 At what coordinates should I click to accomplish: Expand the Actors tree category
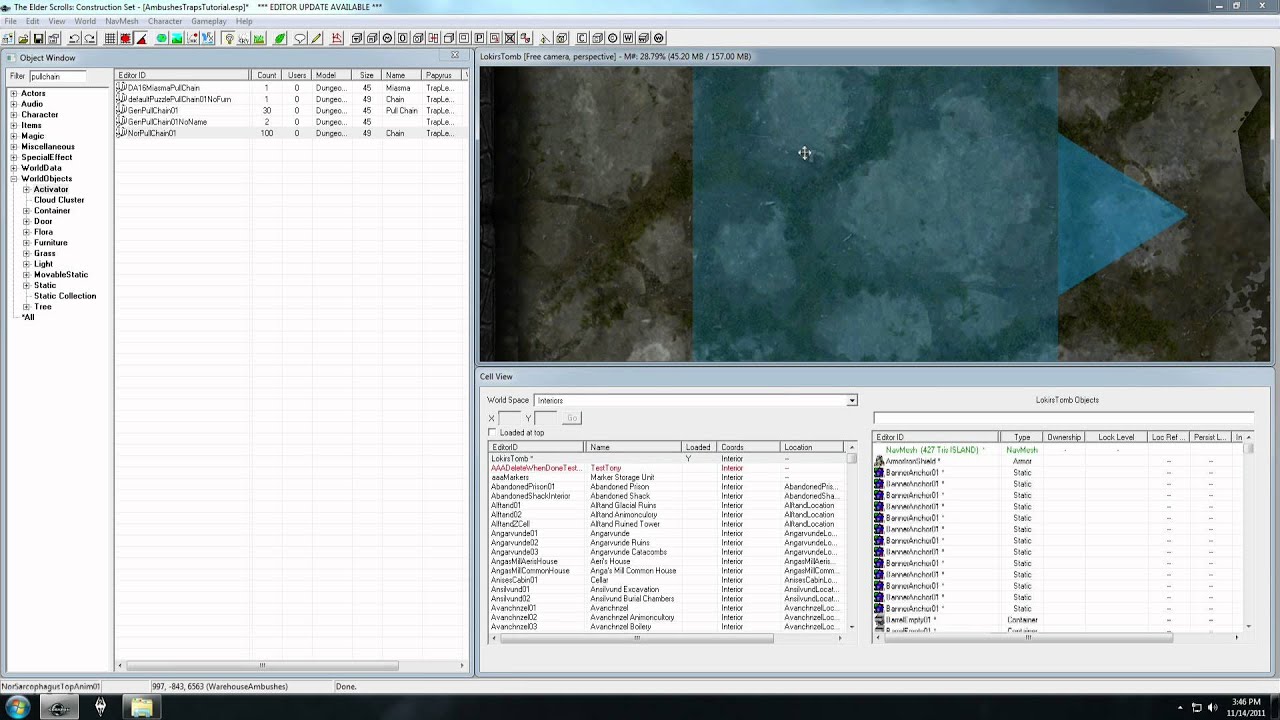pos(14,93)
